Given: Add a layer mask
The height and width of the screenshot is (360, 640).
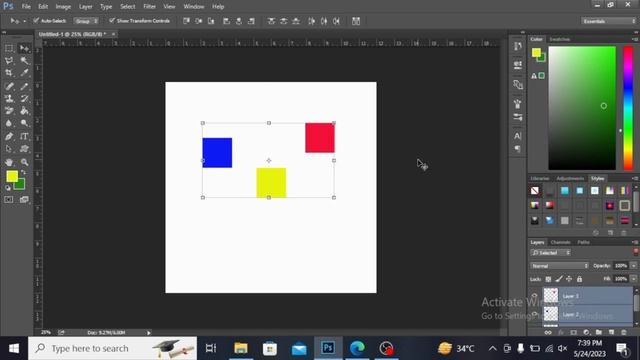Looking at the screenshot, I should click(x=573, y=333).
